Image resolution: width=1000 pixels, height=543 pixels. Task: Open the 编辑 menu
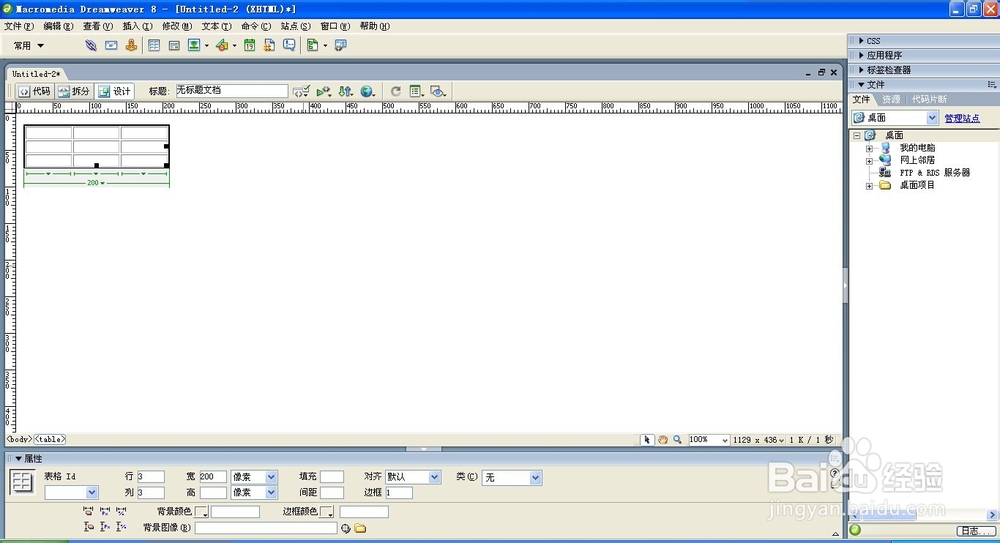(58, 26)
